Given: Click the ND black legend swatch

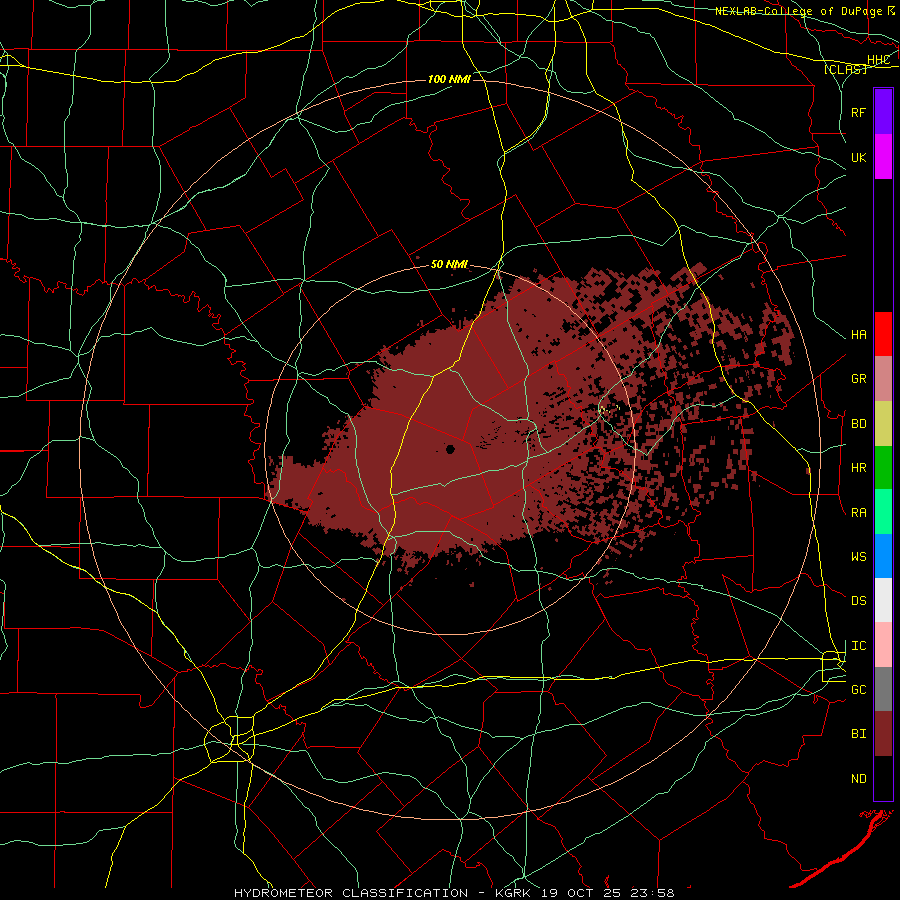Looking at the screenshot, I should (x=883, y=778).
